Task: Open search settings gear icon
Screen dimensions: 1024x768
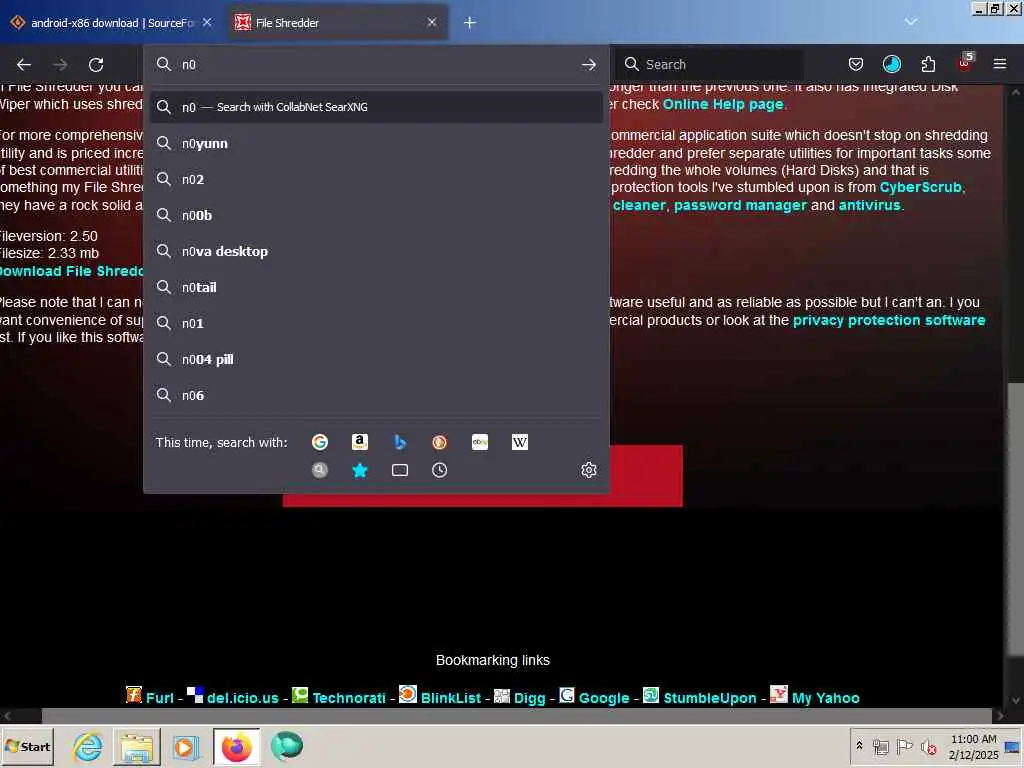Action: click(x=588, y=470)
